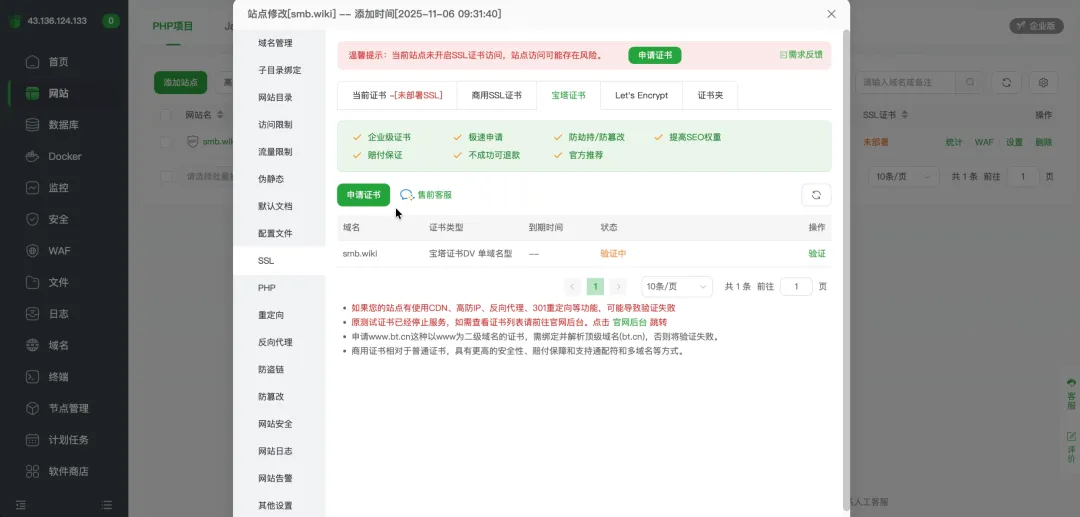Click the 售前客服 chat bubble icon
Screen dimensions: 1080x517
click(x=407, y=195)
